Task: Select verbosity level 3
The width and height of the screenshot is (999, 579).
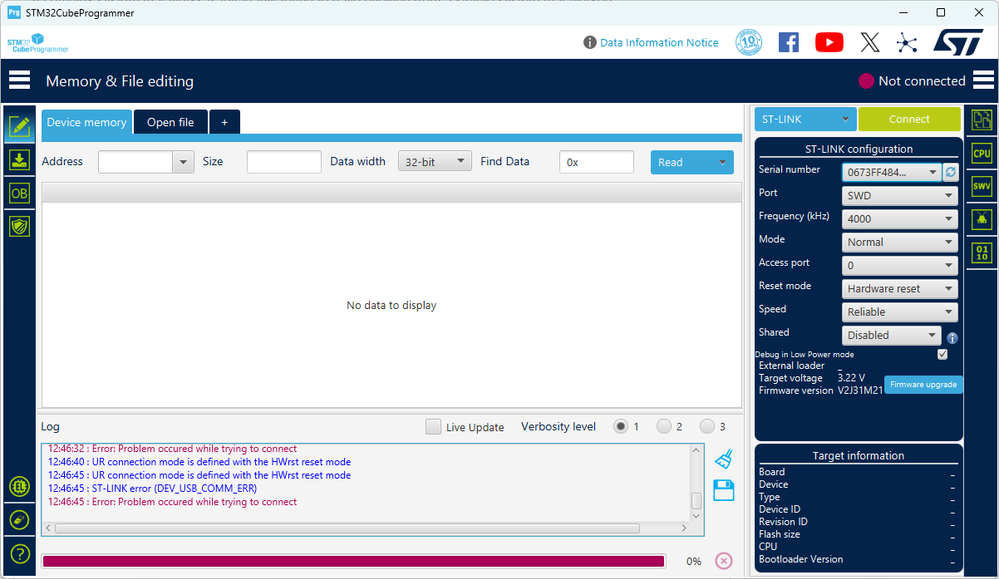Action: 707,427
